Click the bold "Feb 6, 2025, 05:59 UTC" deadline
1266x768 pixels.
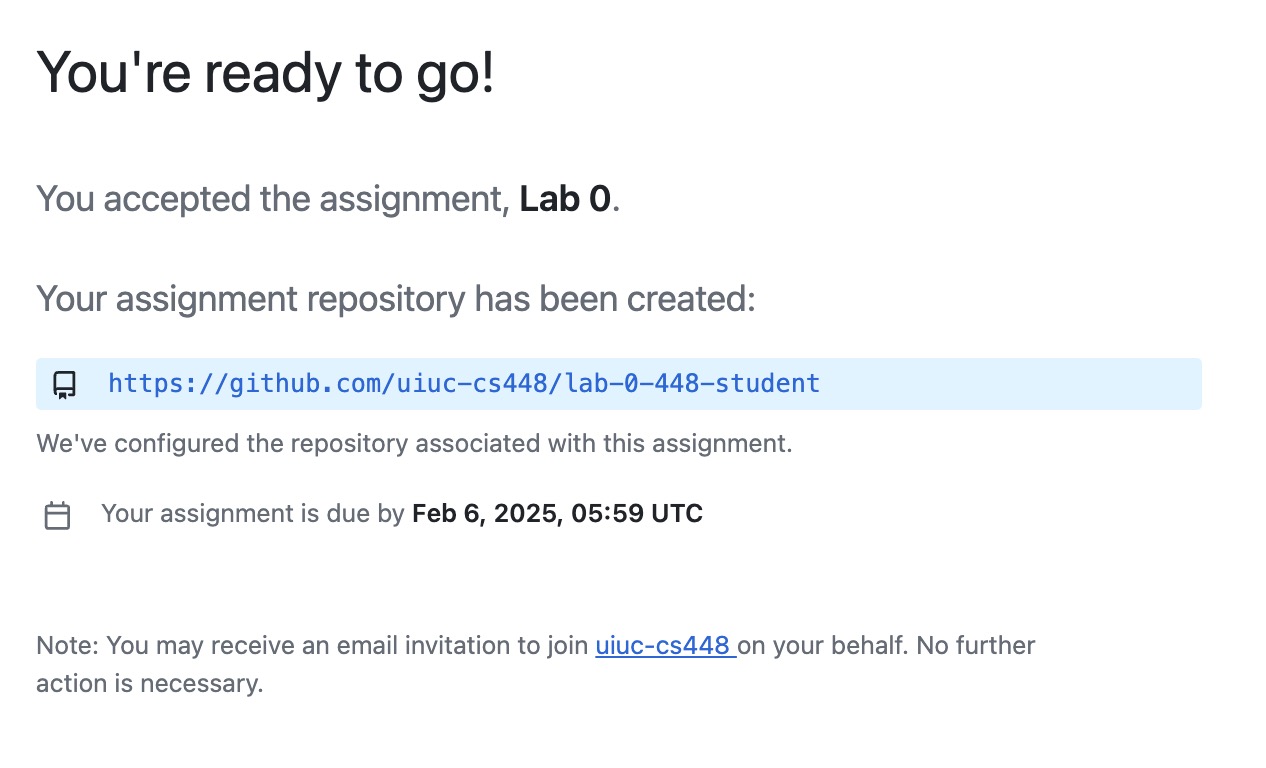pyautogui.click(x=558, y=514)
